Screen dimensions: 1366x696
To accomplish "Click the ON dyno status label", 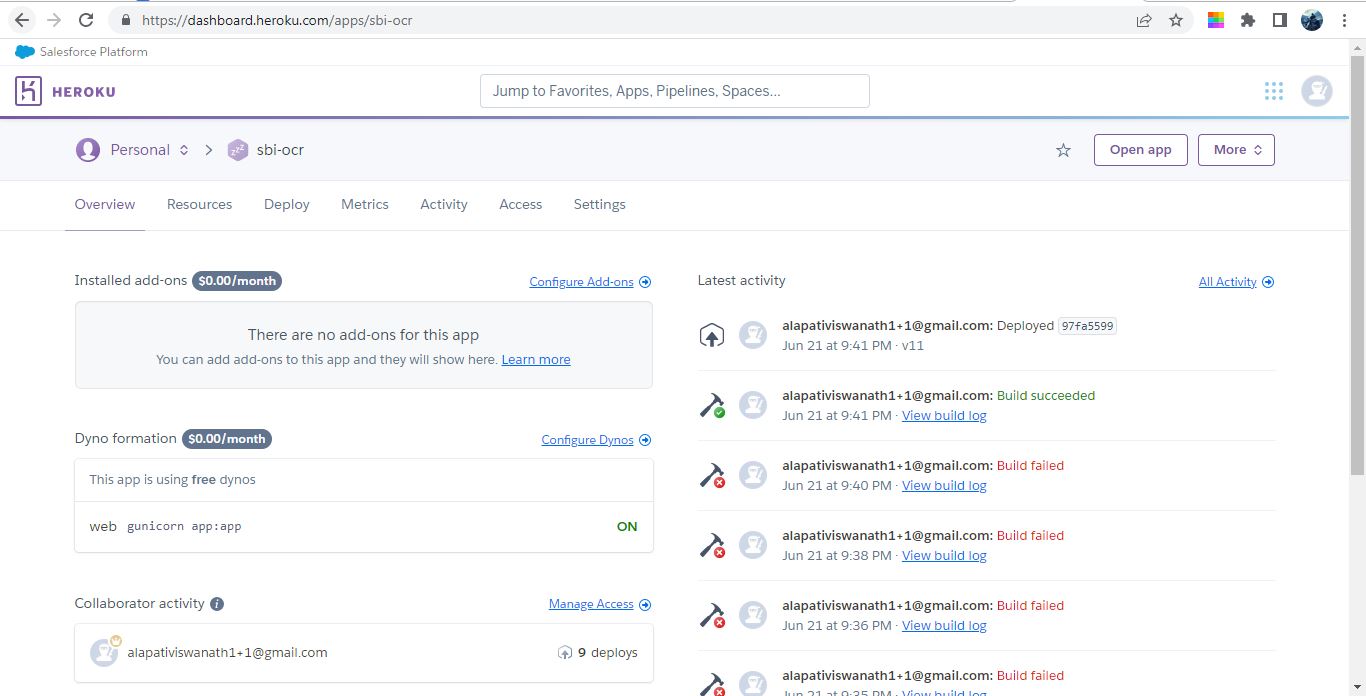I will tap(627, 527).
